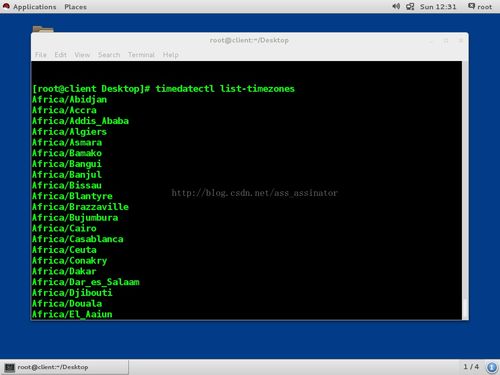Open the Places menu
Screen dimensions: 500x375
75,7
